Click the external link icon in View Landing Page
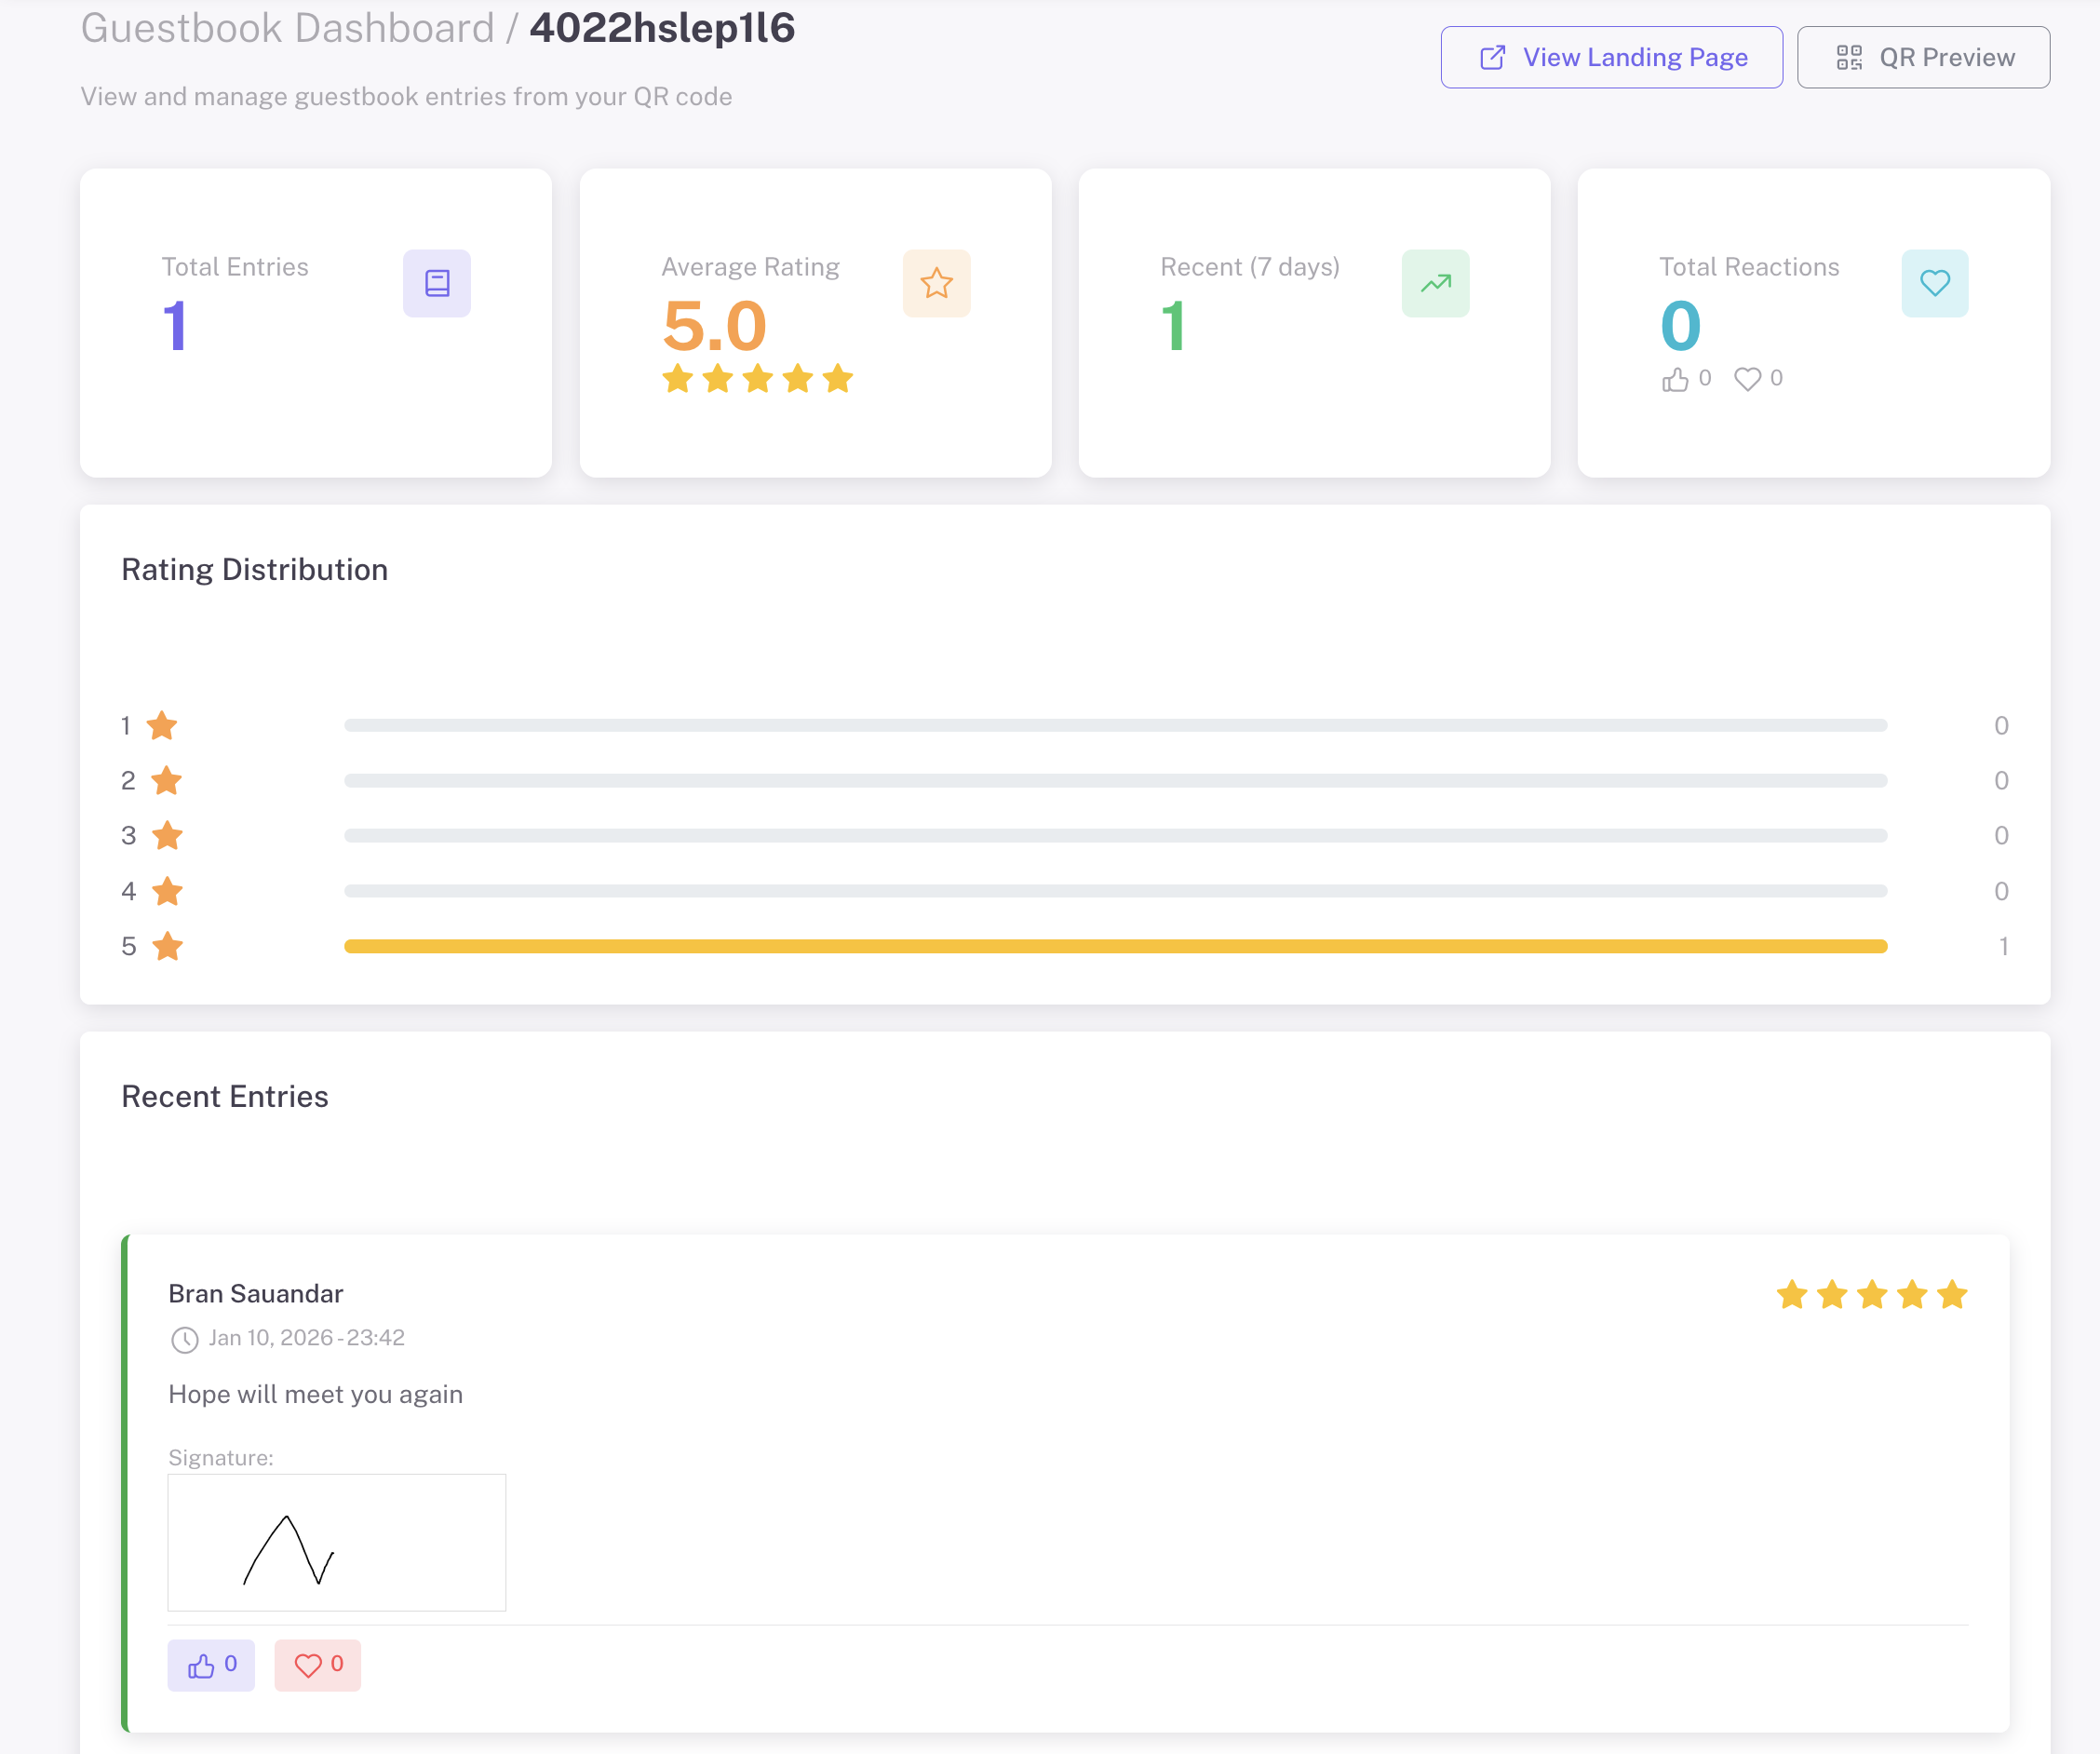The height and width of the screenshot is (1754, 2100). [x=1492, y=57]
